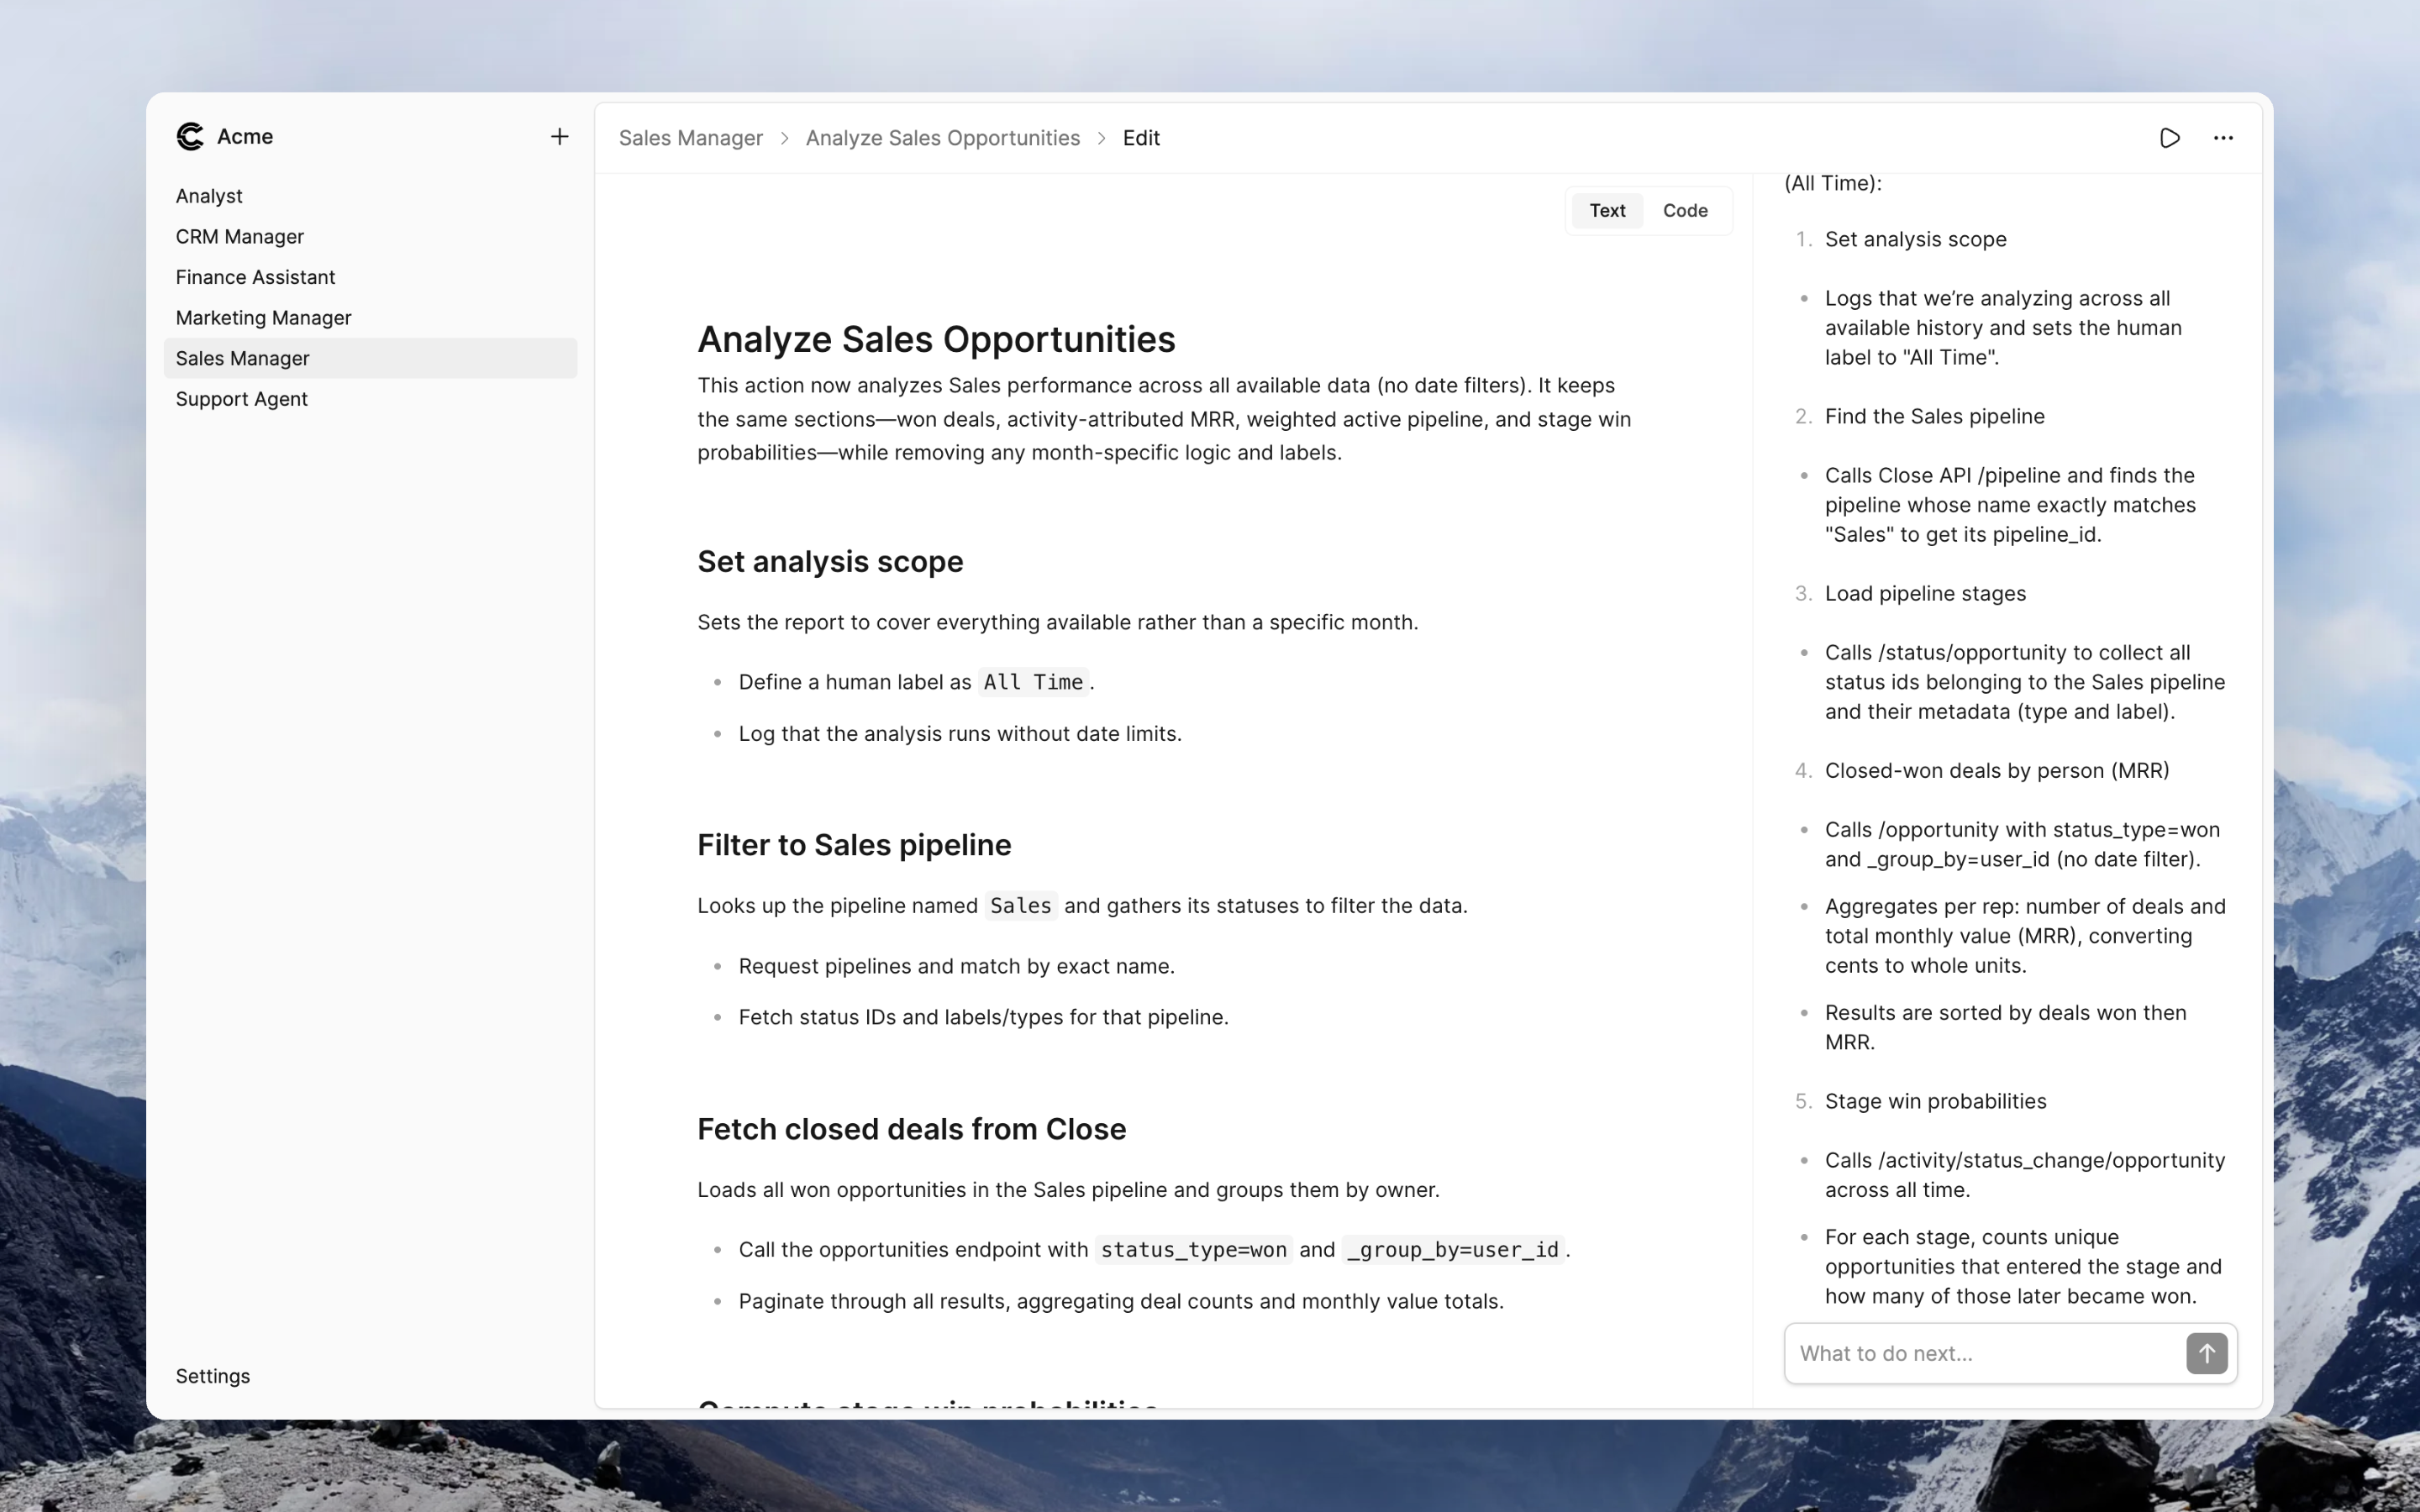2420x1512 pixels.
Task: Switch to the Code view tab
Action: pyautogui.click(x=1684, y=211)
